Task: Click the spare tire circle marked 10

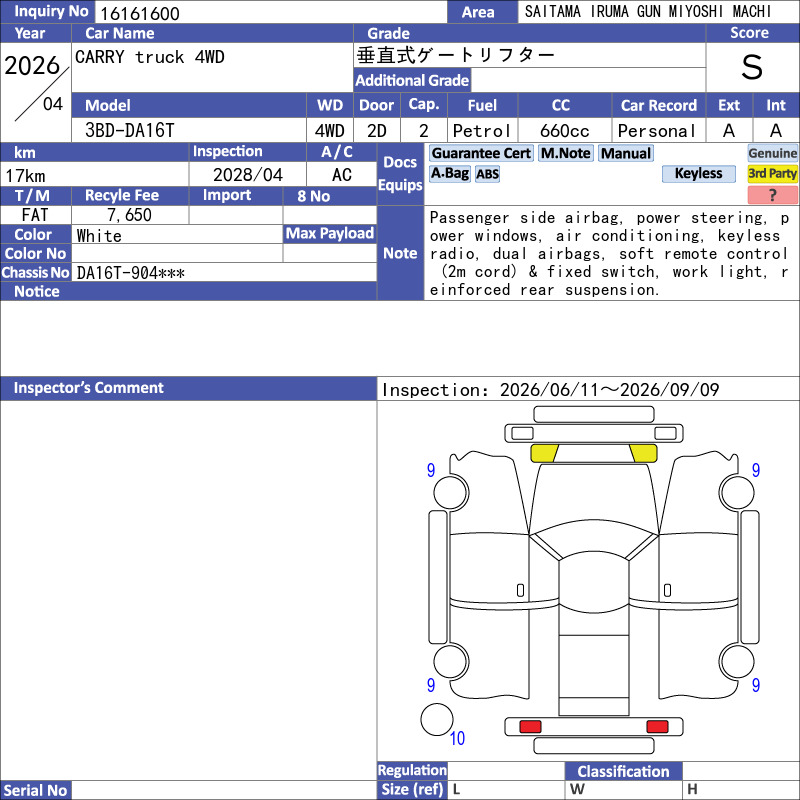Action: (x=437, y=719)
